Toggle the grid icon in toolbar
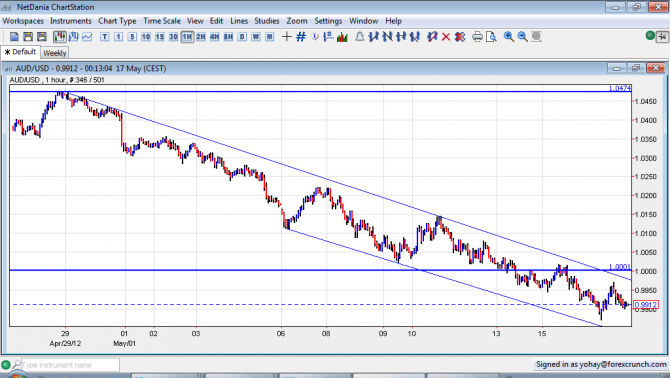This screenshot has height=378, width=670. click(x=301, y=37)
